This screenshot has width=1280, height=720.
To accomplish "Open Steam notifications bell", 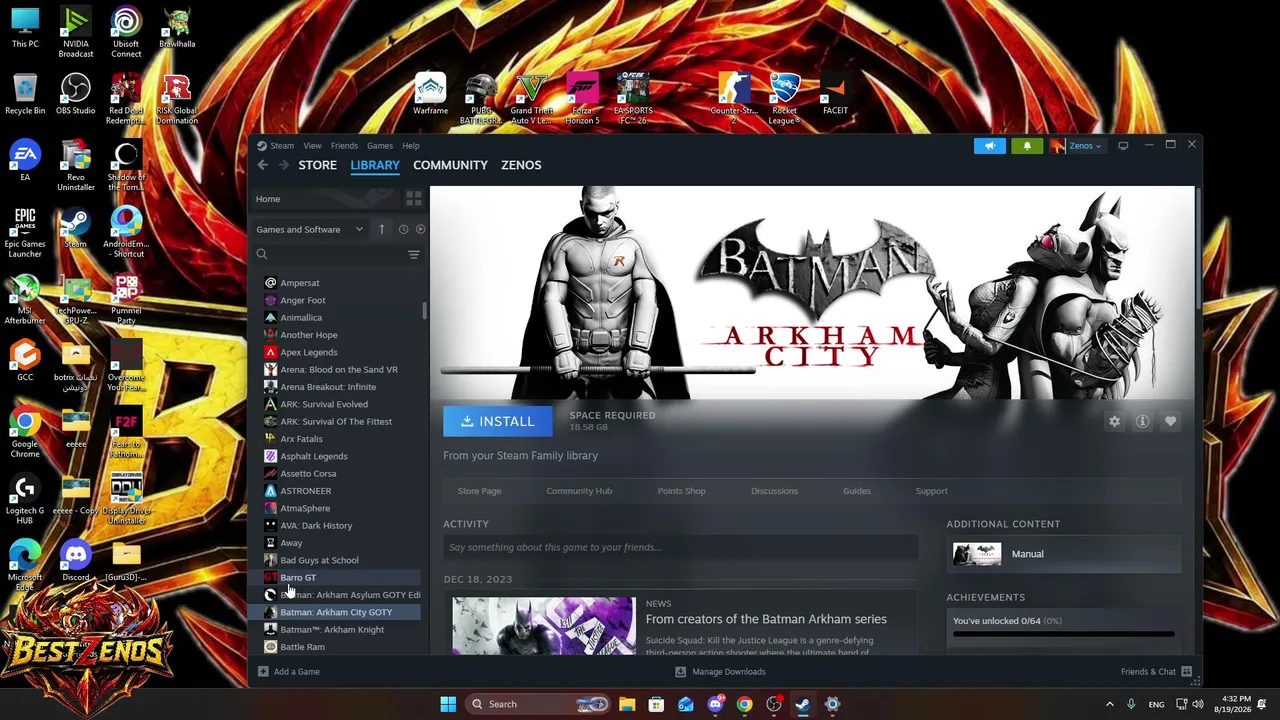I will pyautogui.click(x=1027, y=146).
